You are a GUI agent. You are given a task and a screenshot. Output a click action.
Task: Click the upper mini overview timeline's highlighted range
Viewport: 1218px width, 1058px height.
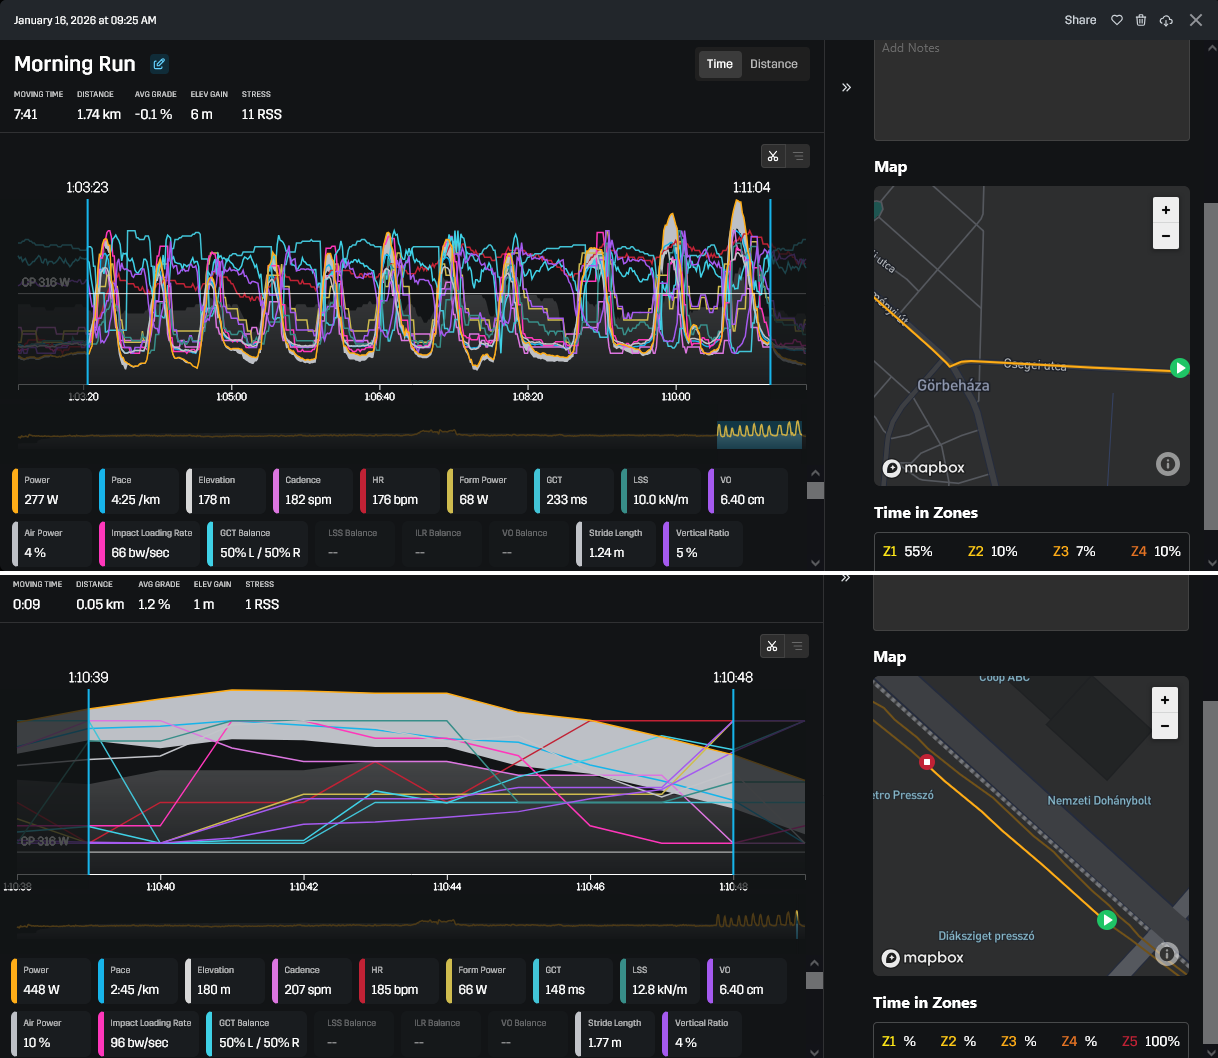(x=760, y=434)
